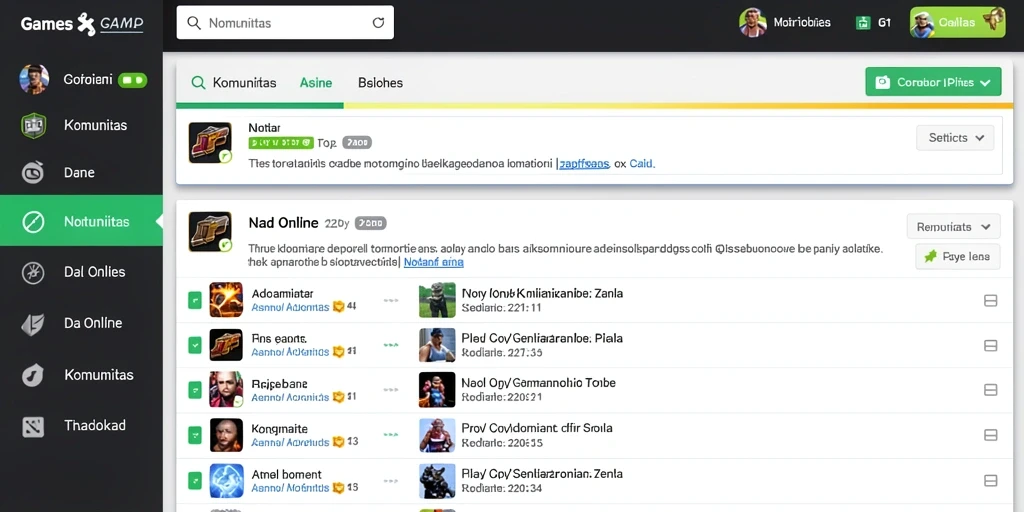Open the Dane sidebar icon
1024x512 pixels.
[x=33, y=172]
